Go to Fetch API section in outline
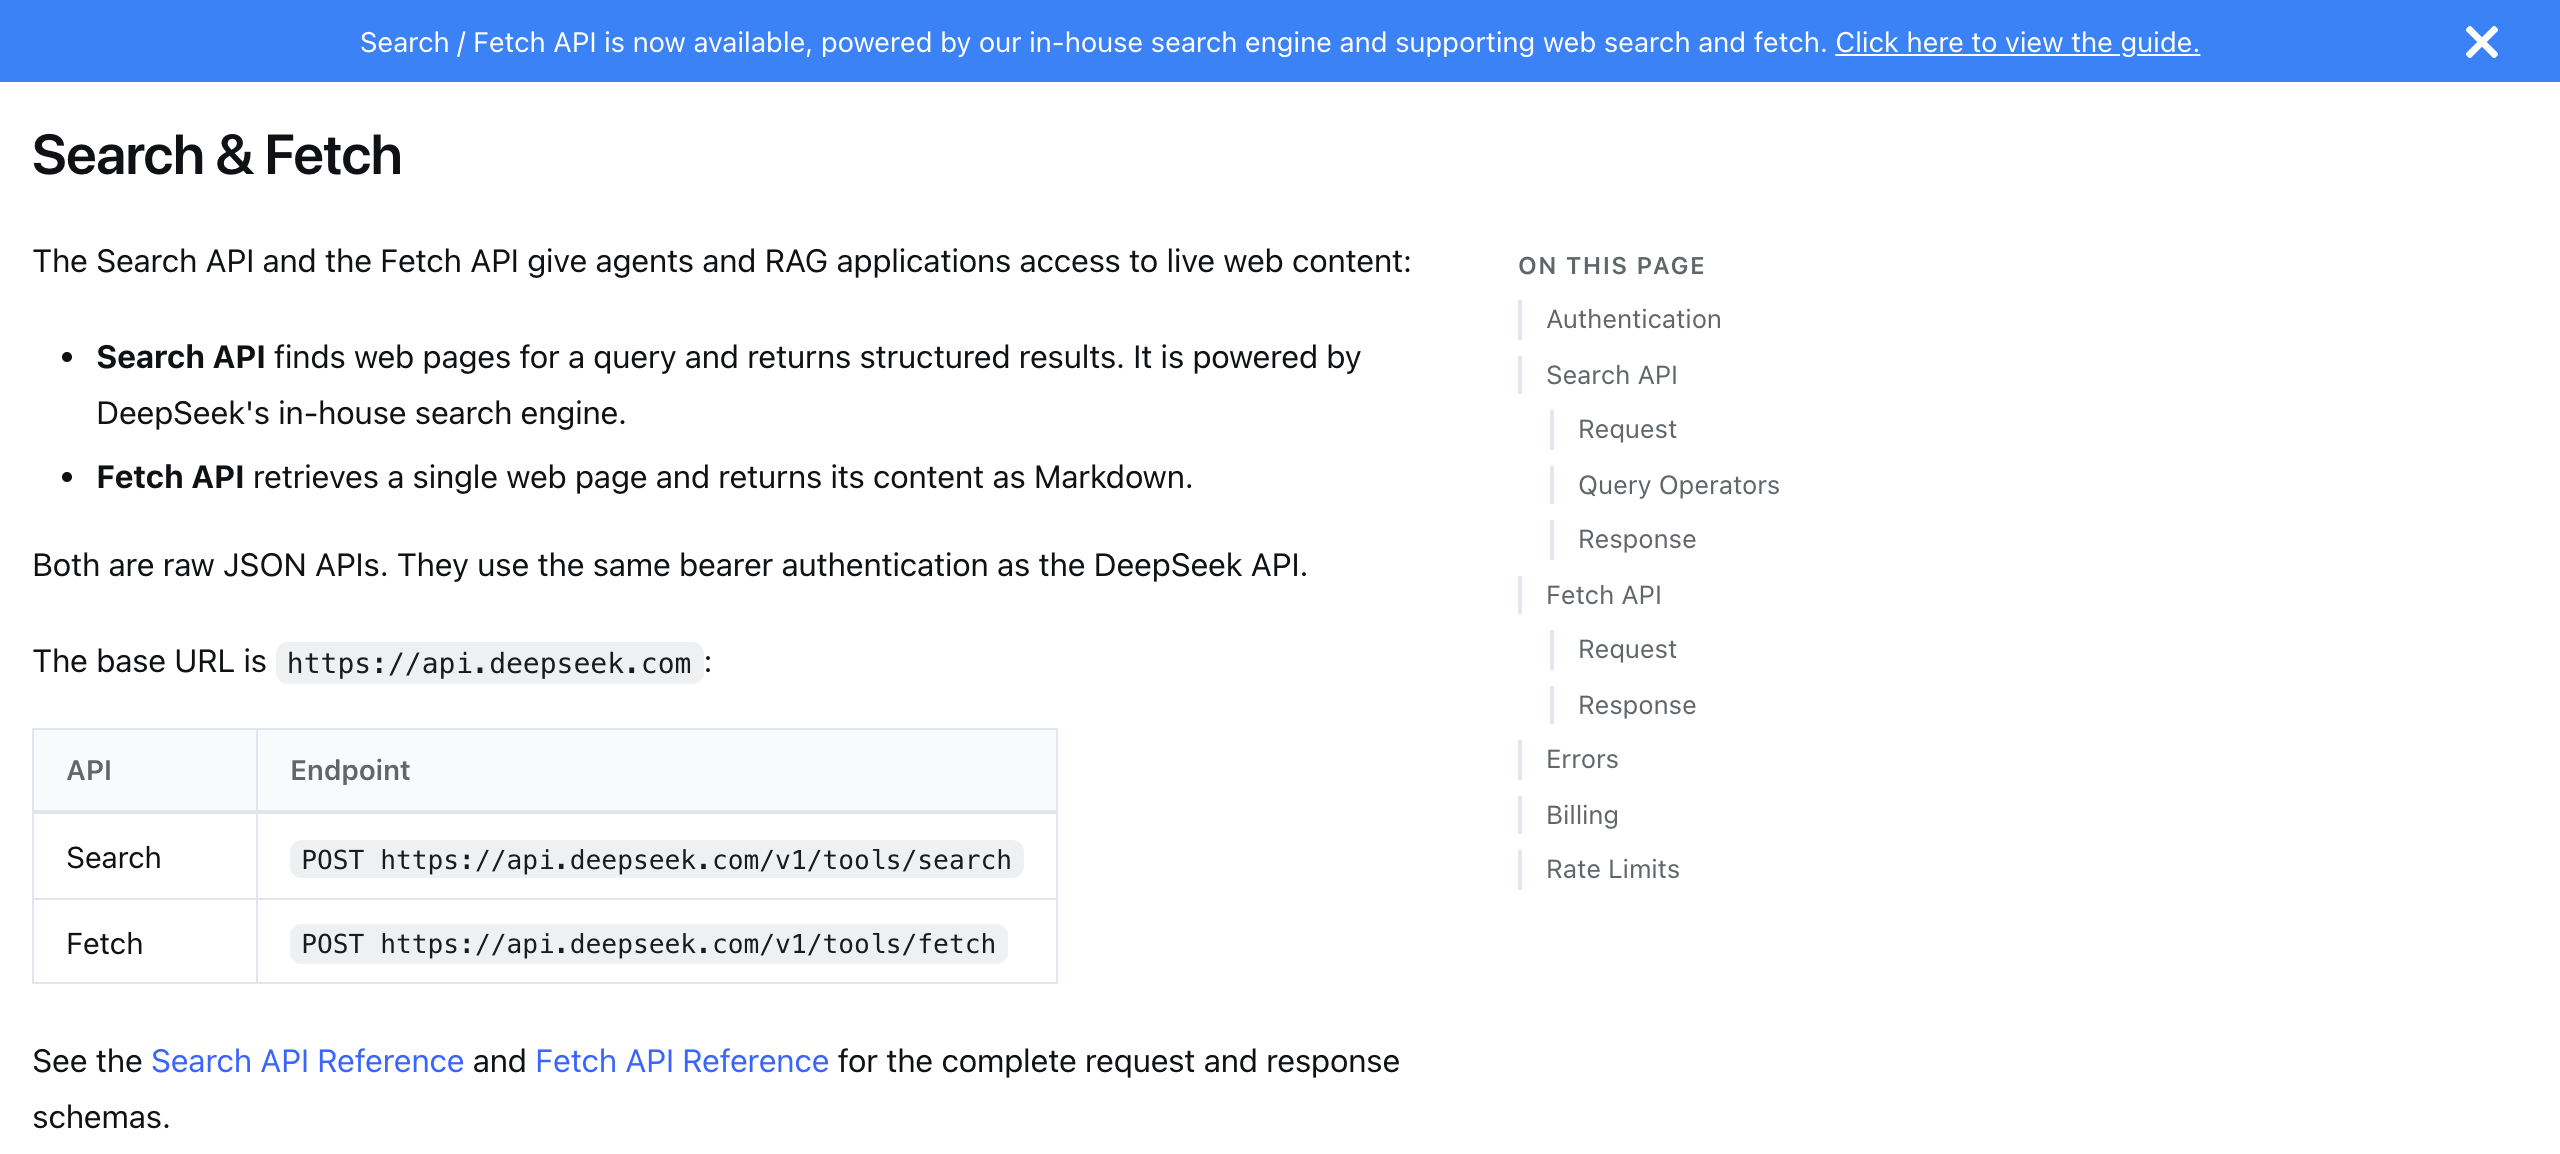Image resolution: width=2560 pixels, height=1154 pixels. click(1604, 595)
